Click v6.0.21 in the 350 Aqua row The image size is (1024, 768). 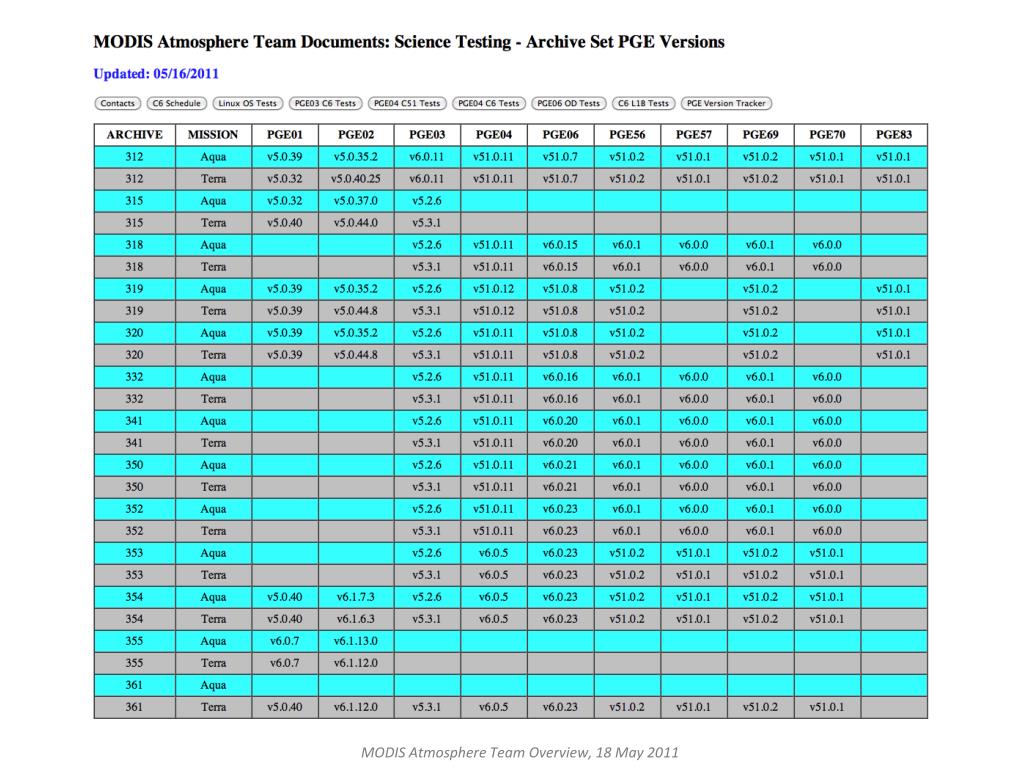coord(560,465)
